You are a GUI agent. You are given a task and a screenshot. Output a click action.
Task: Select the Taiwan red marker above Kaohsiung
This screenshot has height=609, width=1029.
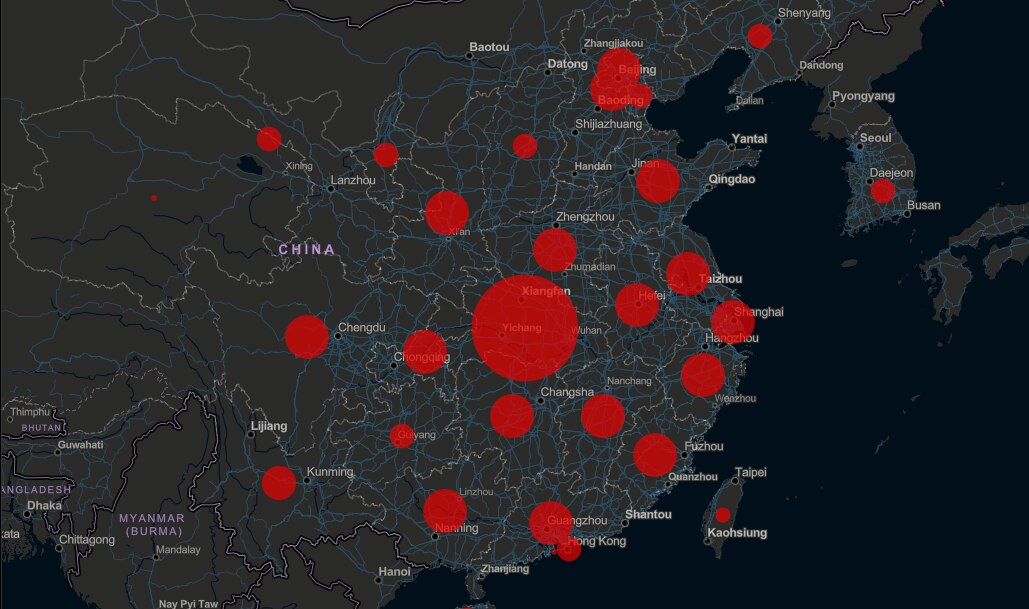click(722, 515)
